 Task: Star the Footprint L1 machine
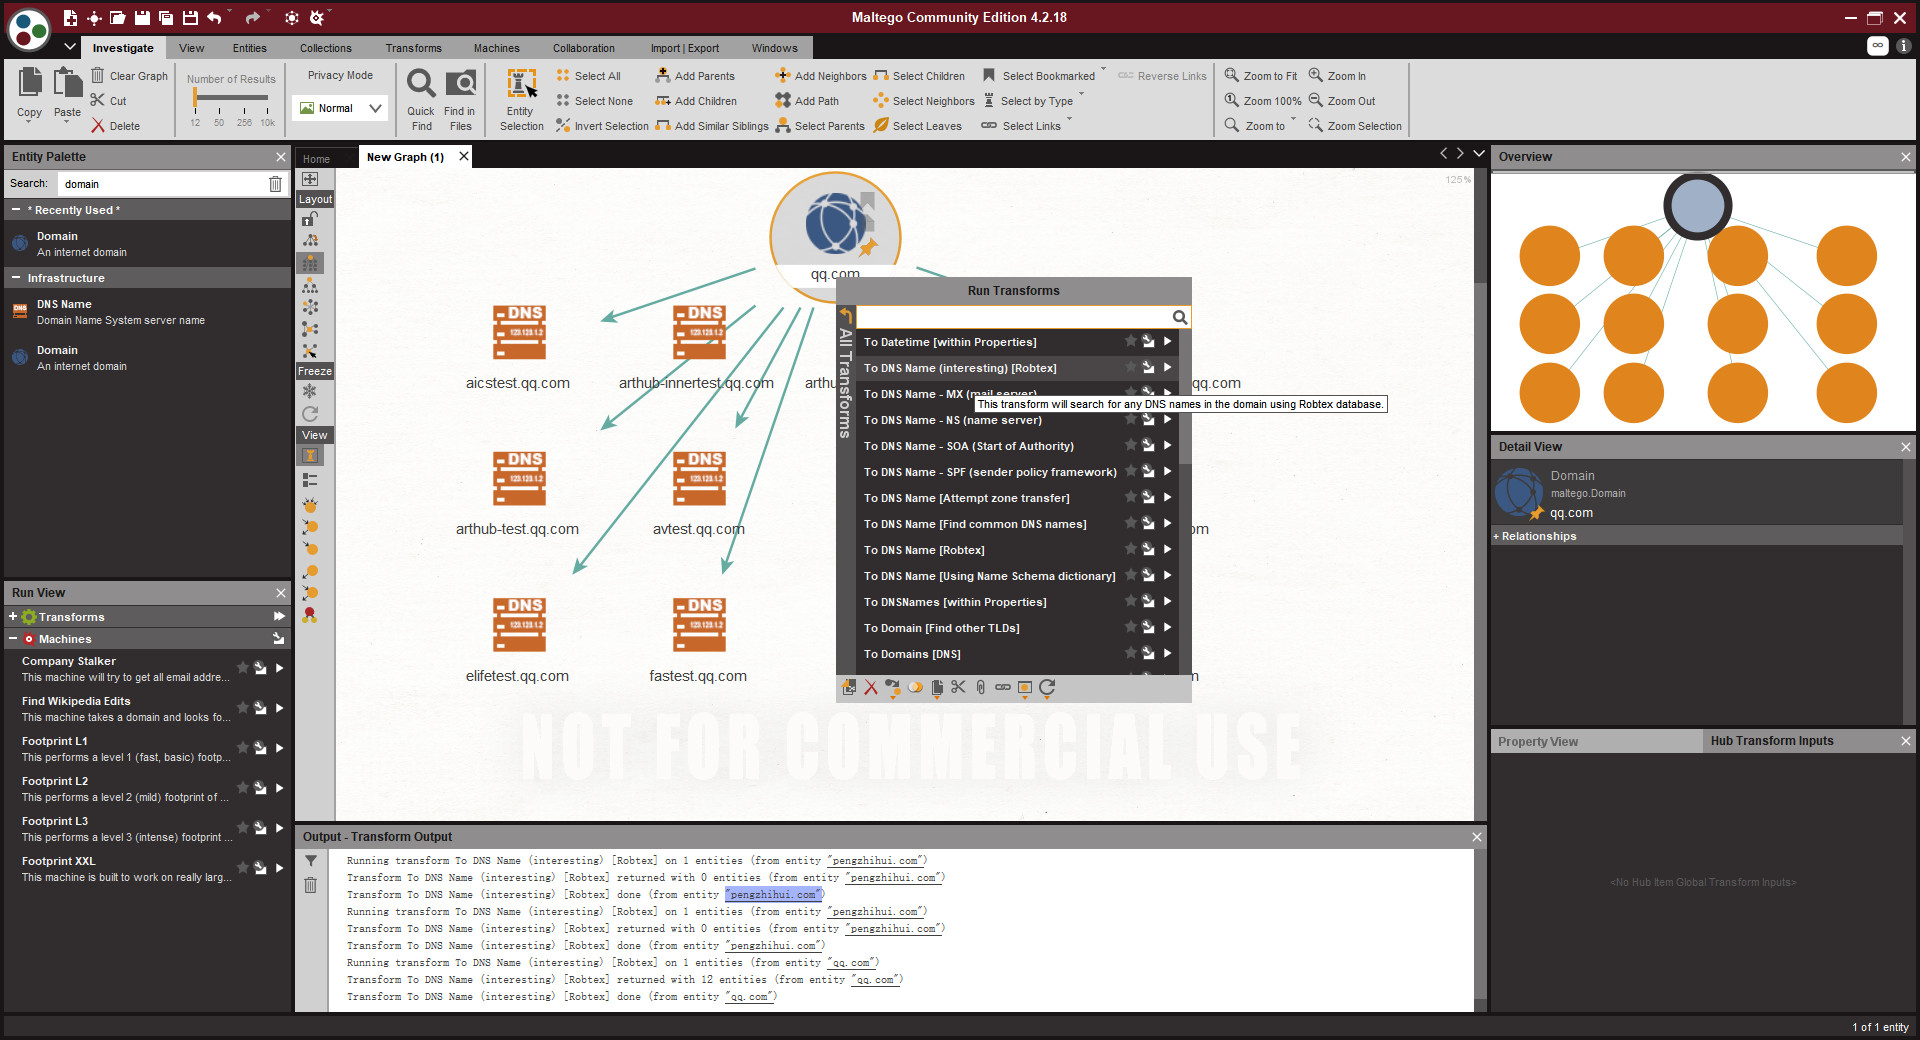click(x=242, y=748)
